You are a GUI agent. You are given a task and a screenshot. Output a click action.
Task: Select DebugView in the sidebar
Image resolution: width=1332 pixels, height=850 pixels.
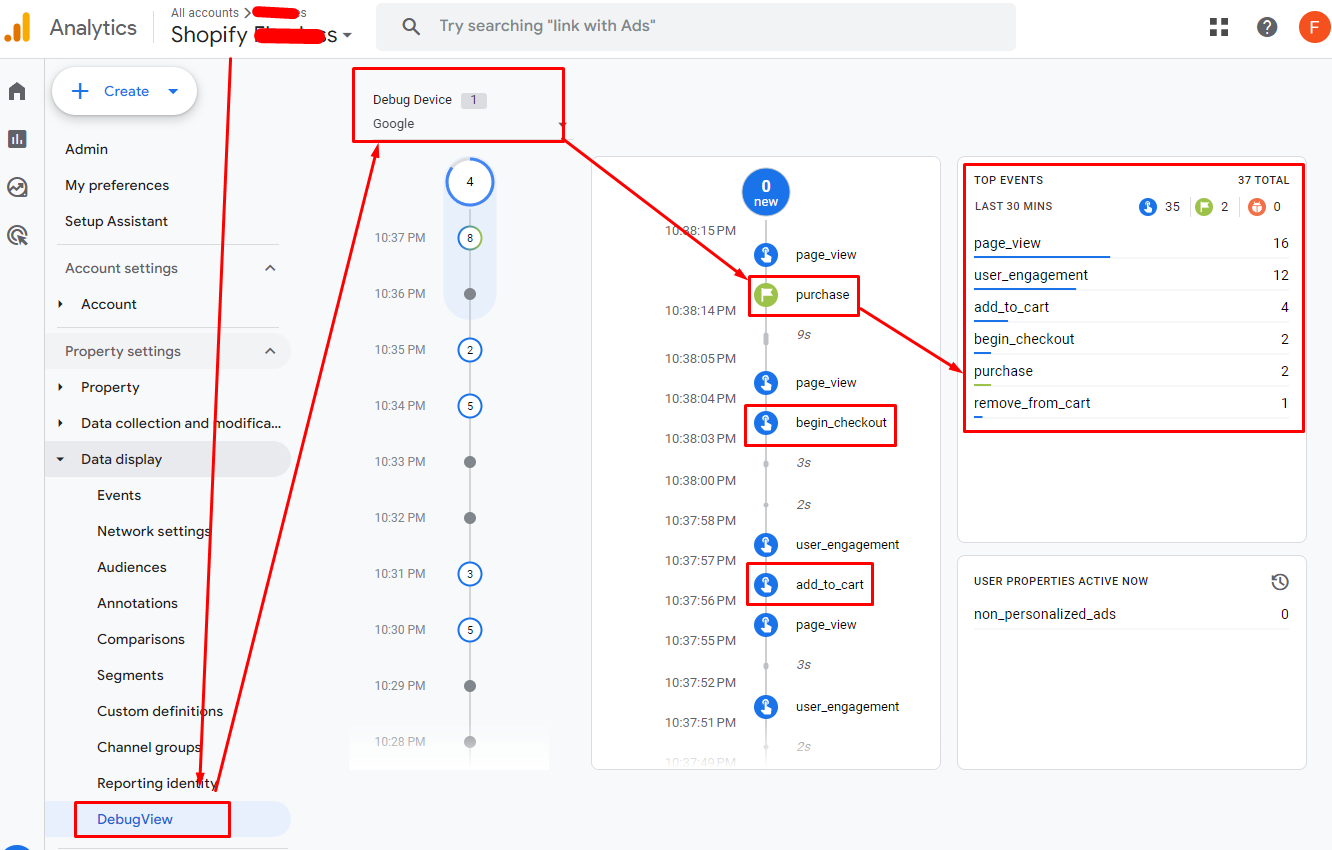tap(135, 819)
